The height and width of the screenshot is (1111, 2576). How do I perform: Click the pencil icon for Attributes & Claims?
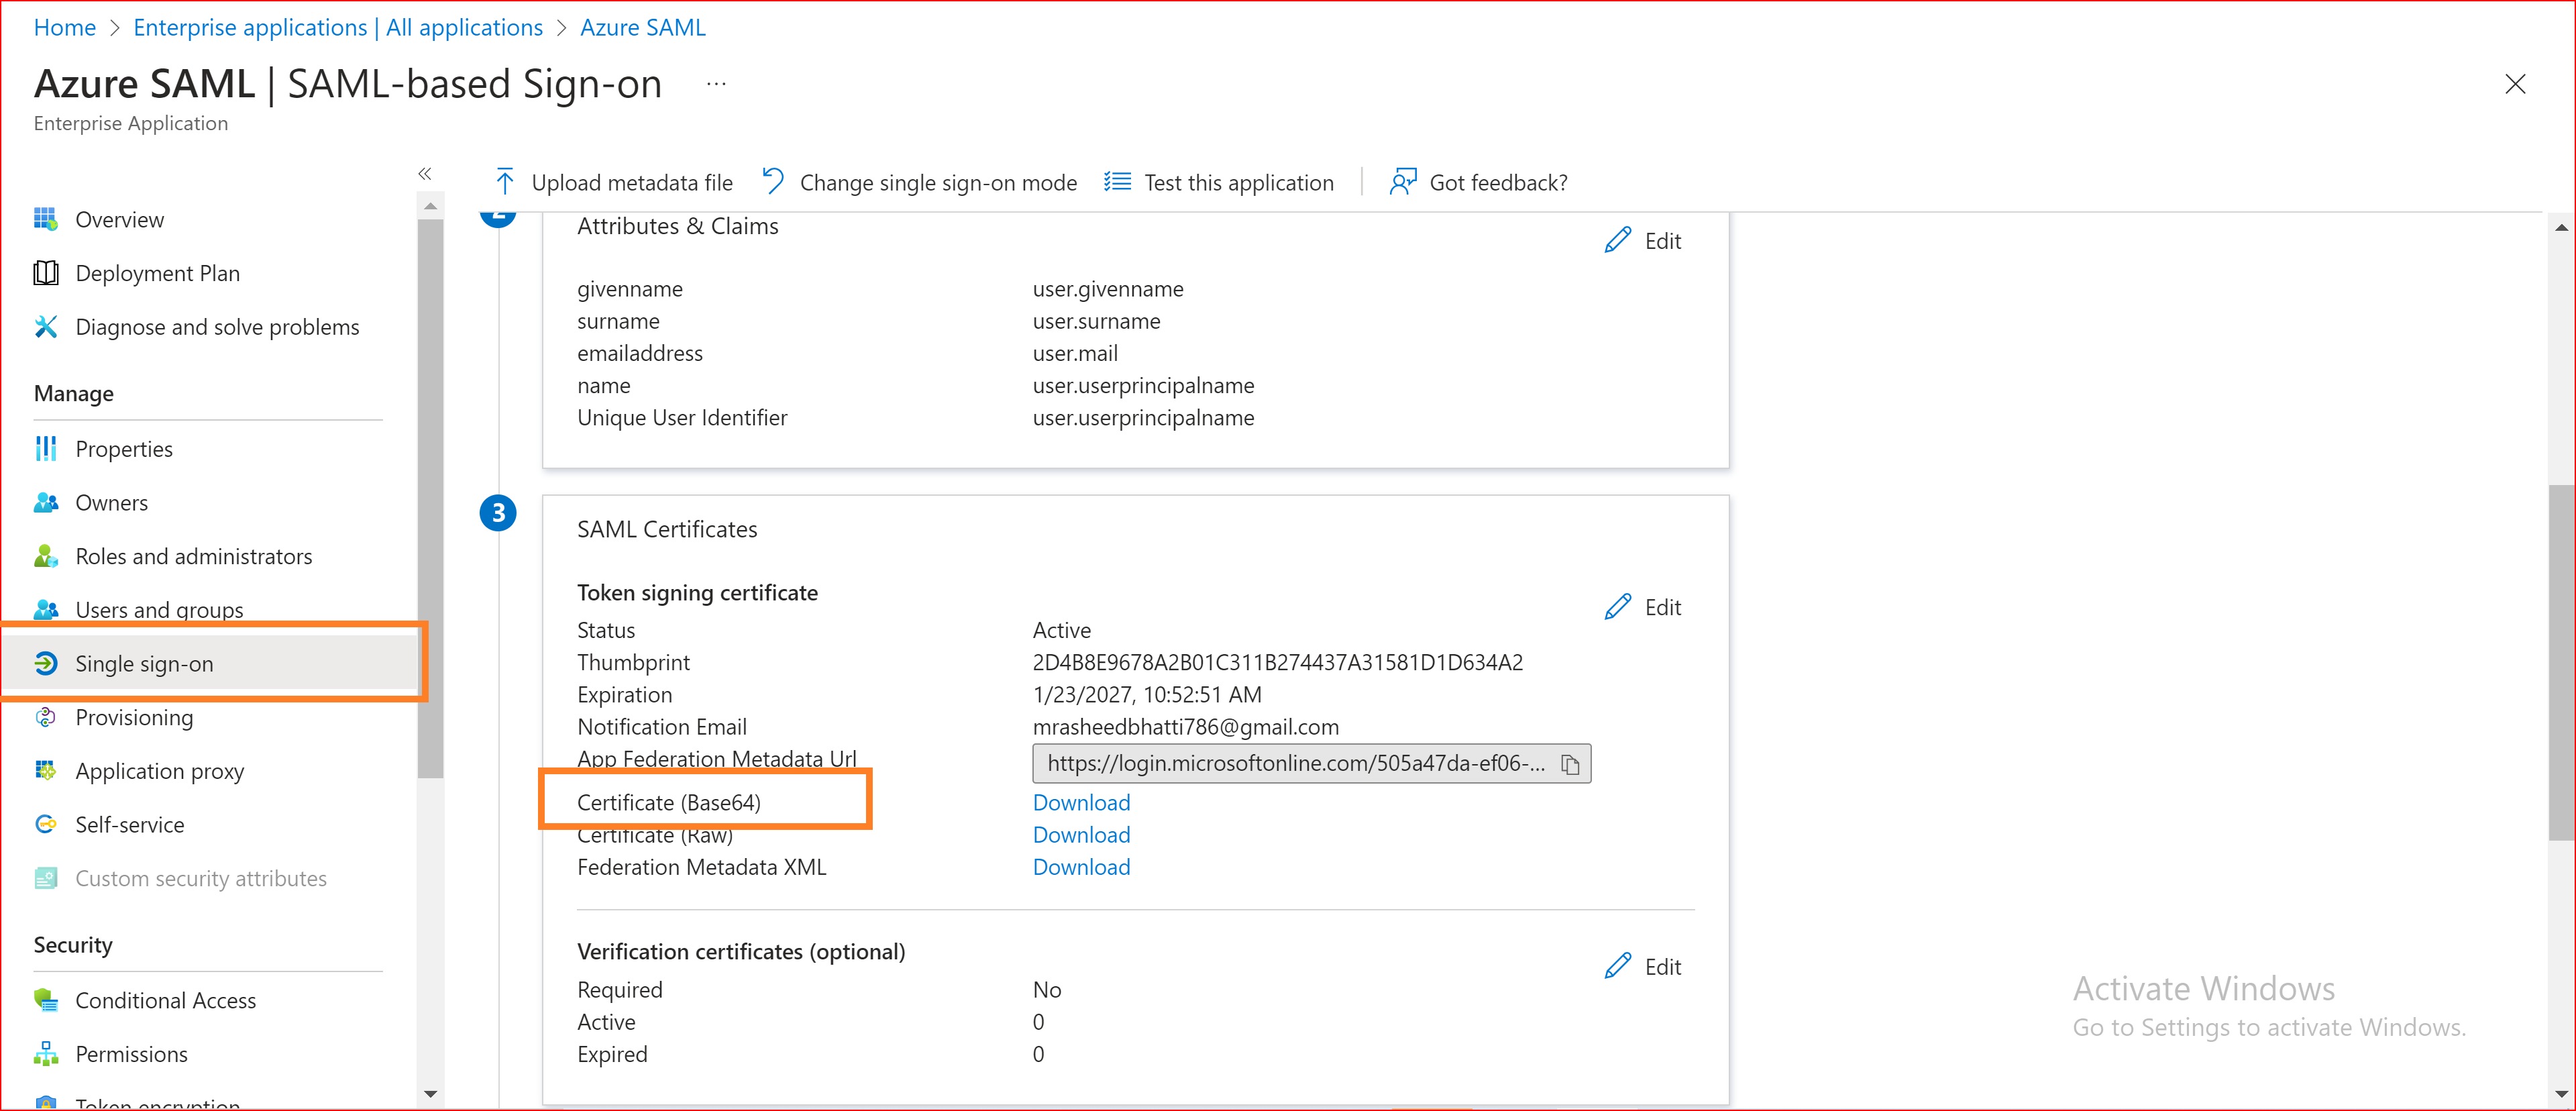click(1617, 241)
